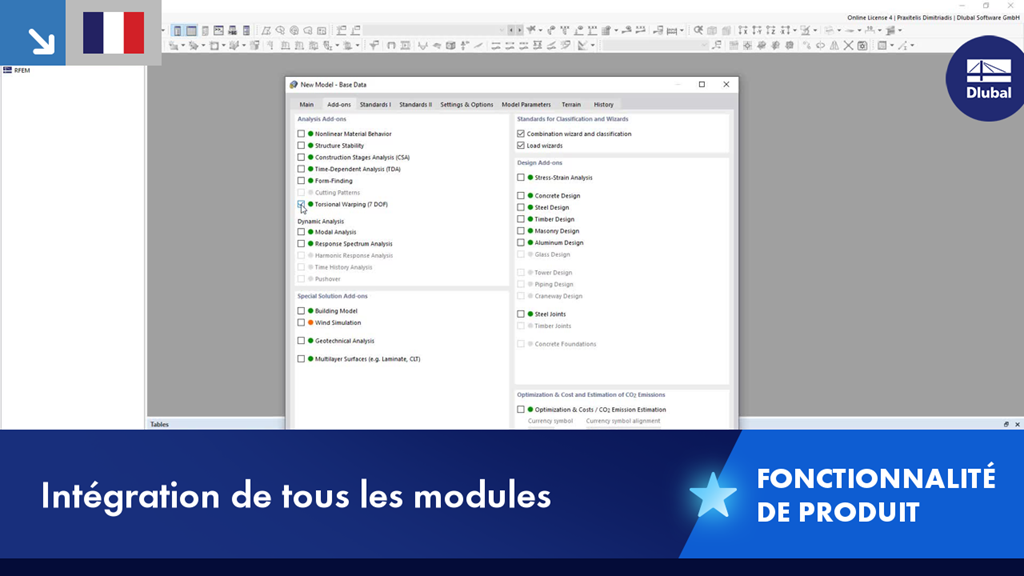The height and width of the screenshot is (576, 1024).
Task: Enable Optimization & Costs / CO2 Emission Estimation
Action: pyautogui.click(x=520, y=410)
